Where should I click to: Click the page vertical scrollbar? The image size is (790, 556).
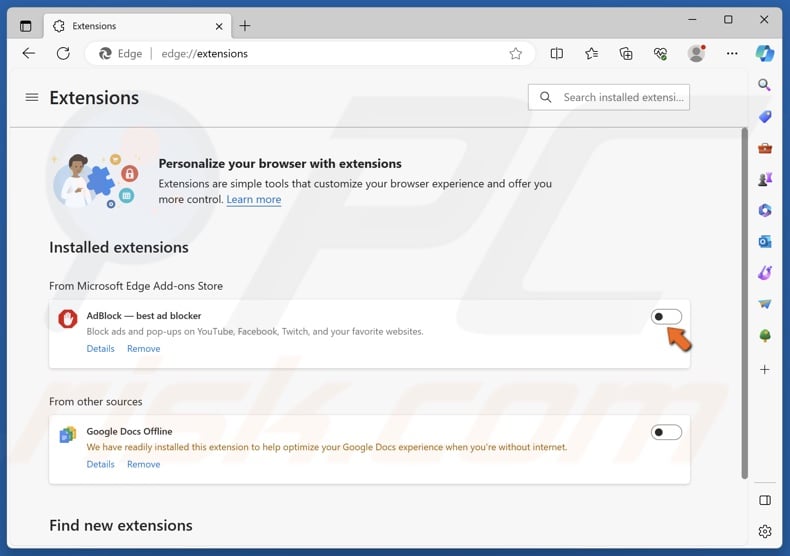coord(744,303)
